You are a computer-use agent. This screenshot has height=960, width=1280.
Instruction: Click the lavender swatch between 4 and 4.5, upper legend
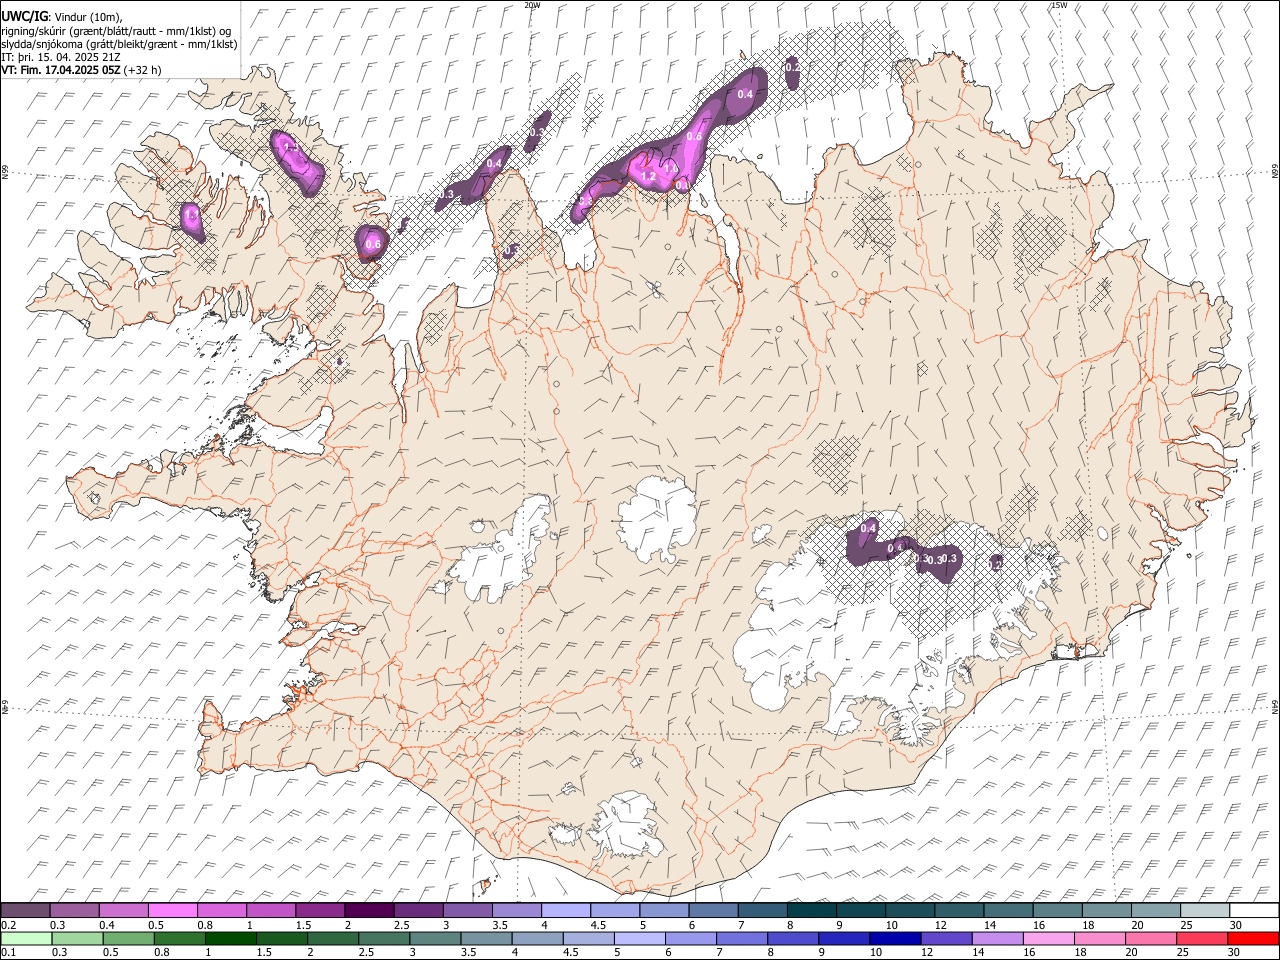click(565, 910)
